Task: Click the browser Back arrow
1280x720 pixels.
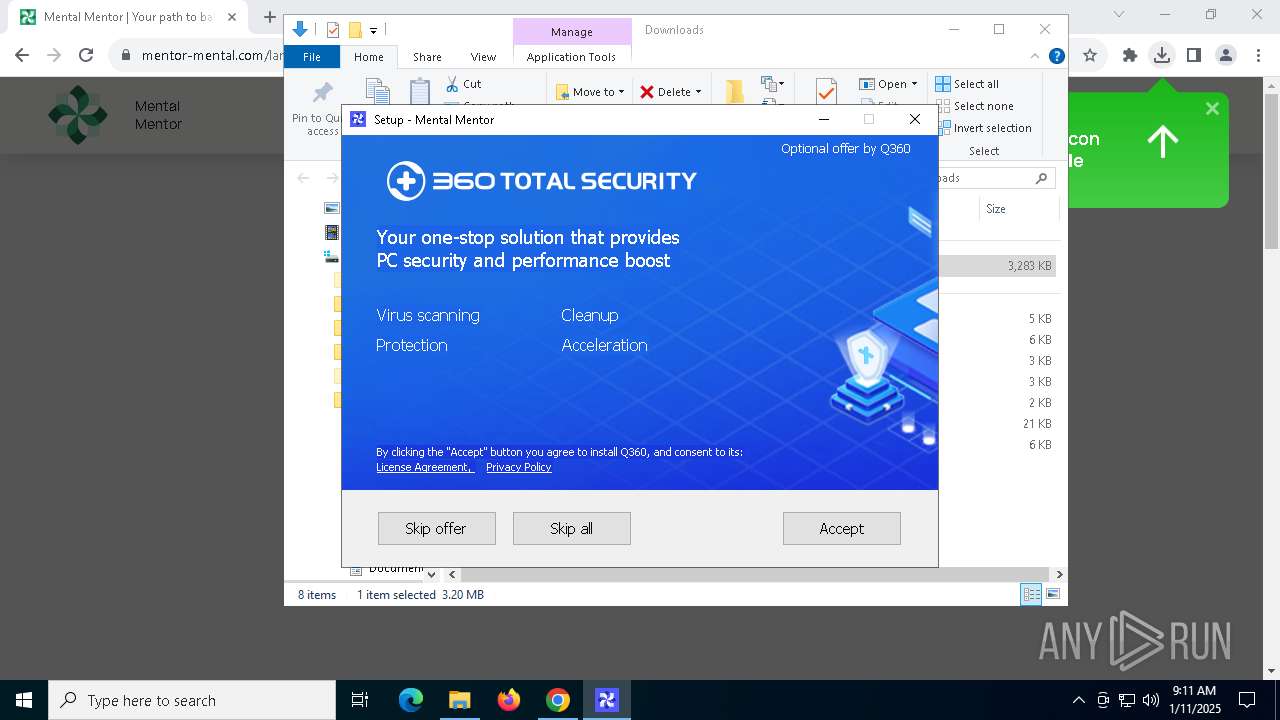Action: point(22,55)
